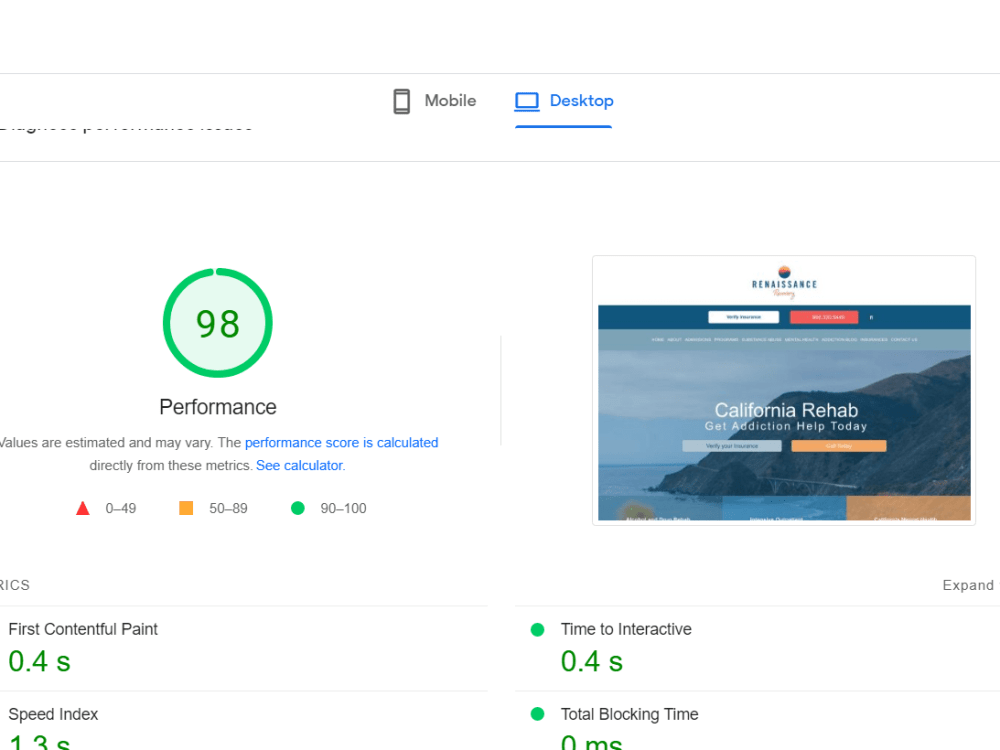1000x750 pixels.
Task: Click the green dot beside Time to Interactive
Action: coord(538,630)
